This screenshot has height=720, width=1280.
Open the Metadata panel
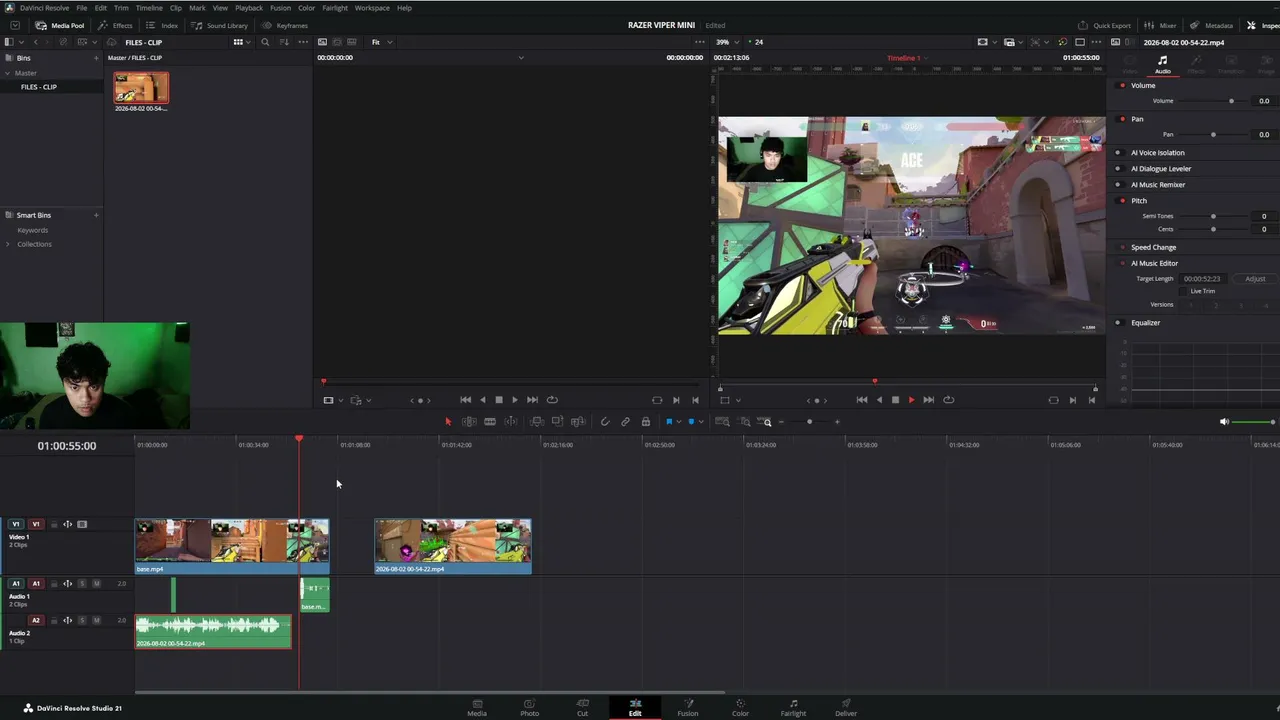[1212, 25]
